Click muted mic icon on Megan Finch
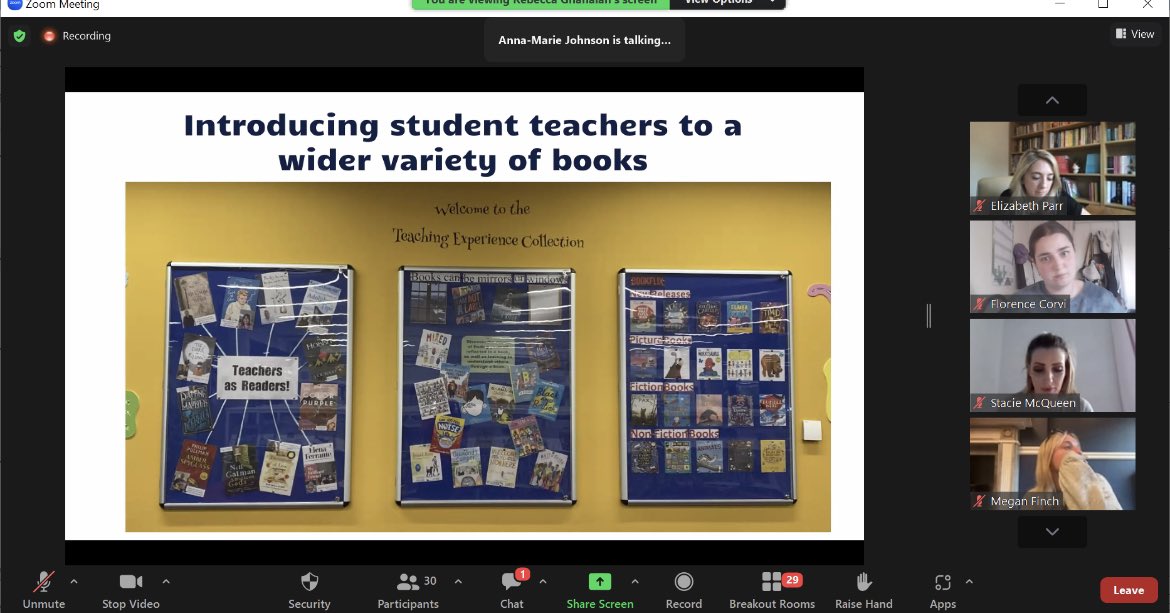The width and height of the screenshot is (1170, 613). pos(980,501)
